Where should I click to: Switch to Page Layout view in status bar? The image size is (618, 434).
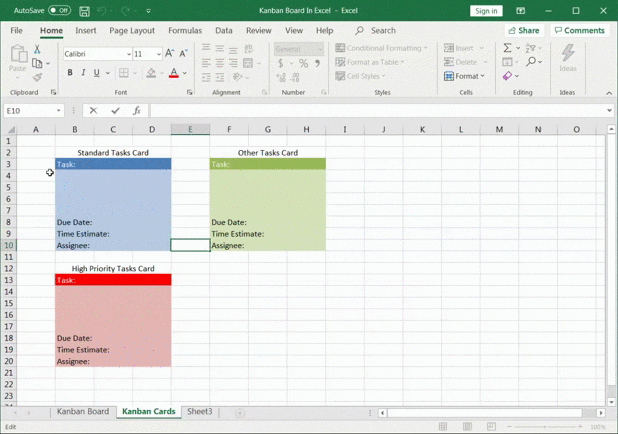(469, 427)
